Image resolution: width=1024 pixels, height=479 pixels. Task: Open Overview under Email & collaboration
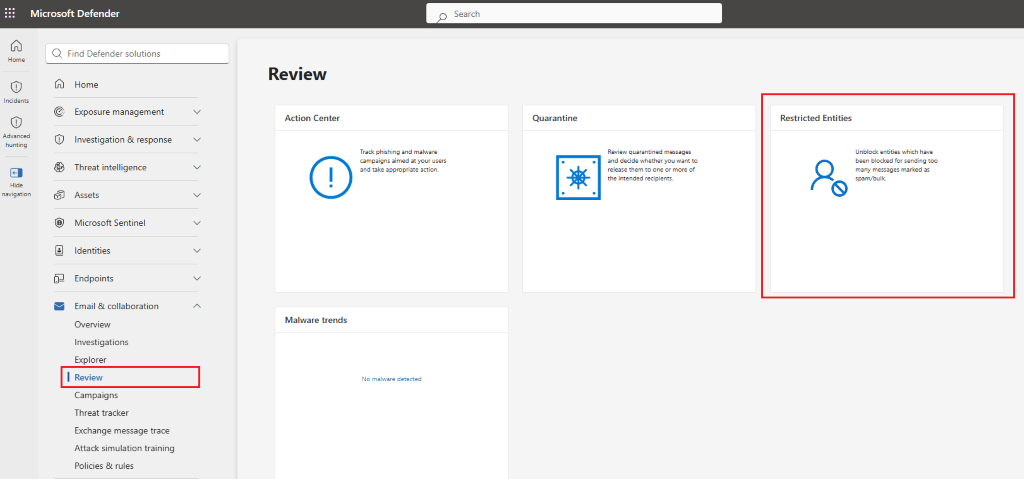(x=92, y=324)
